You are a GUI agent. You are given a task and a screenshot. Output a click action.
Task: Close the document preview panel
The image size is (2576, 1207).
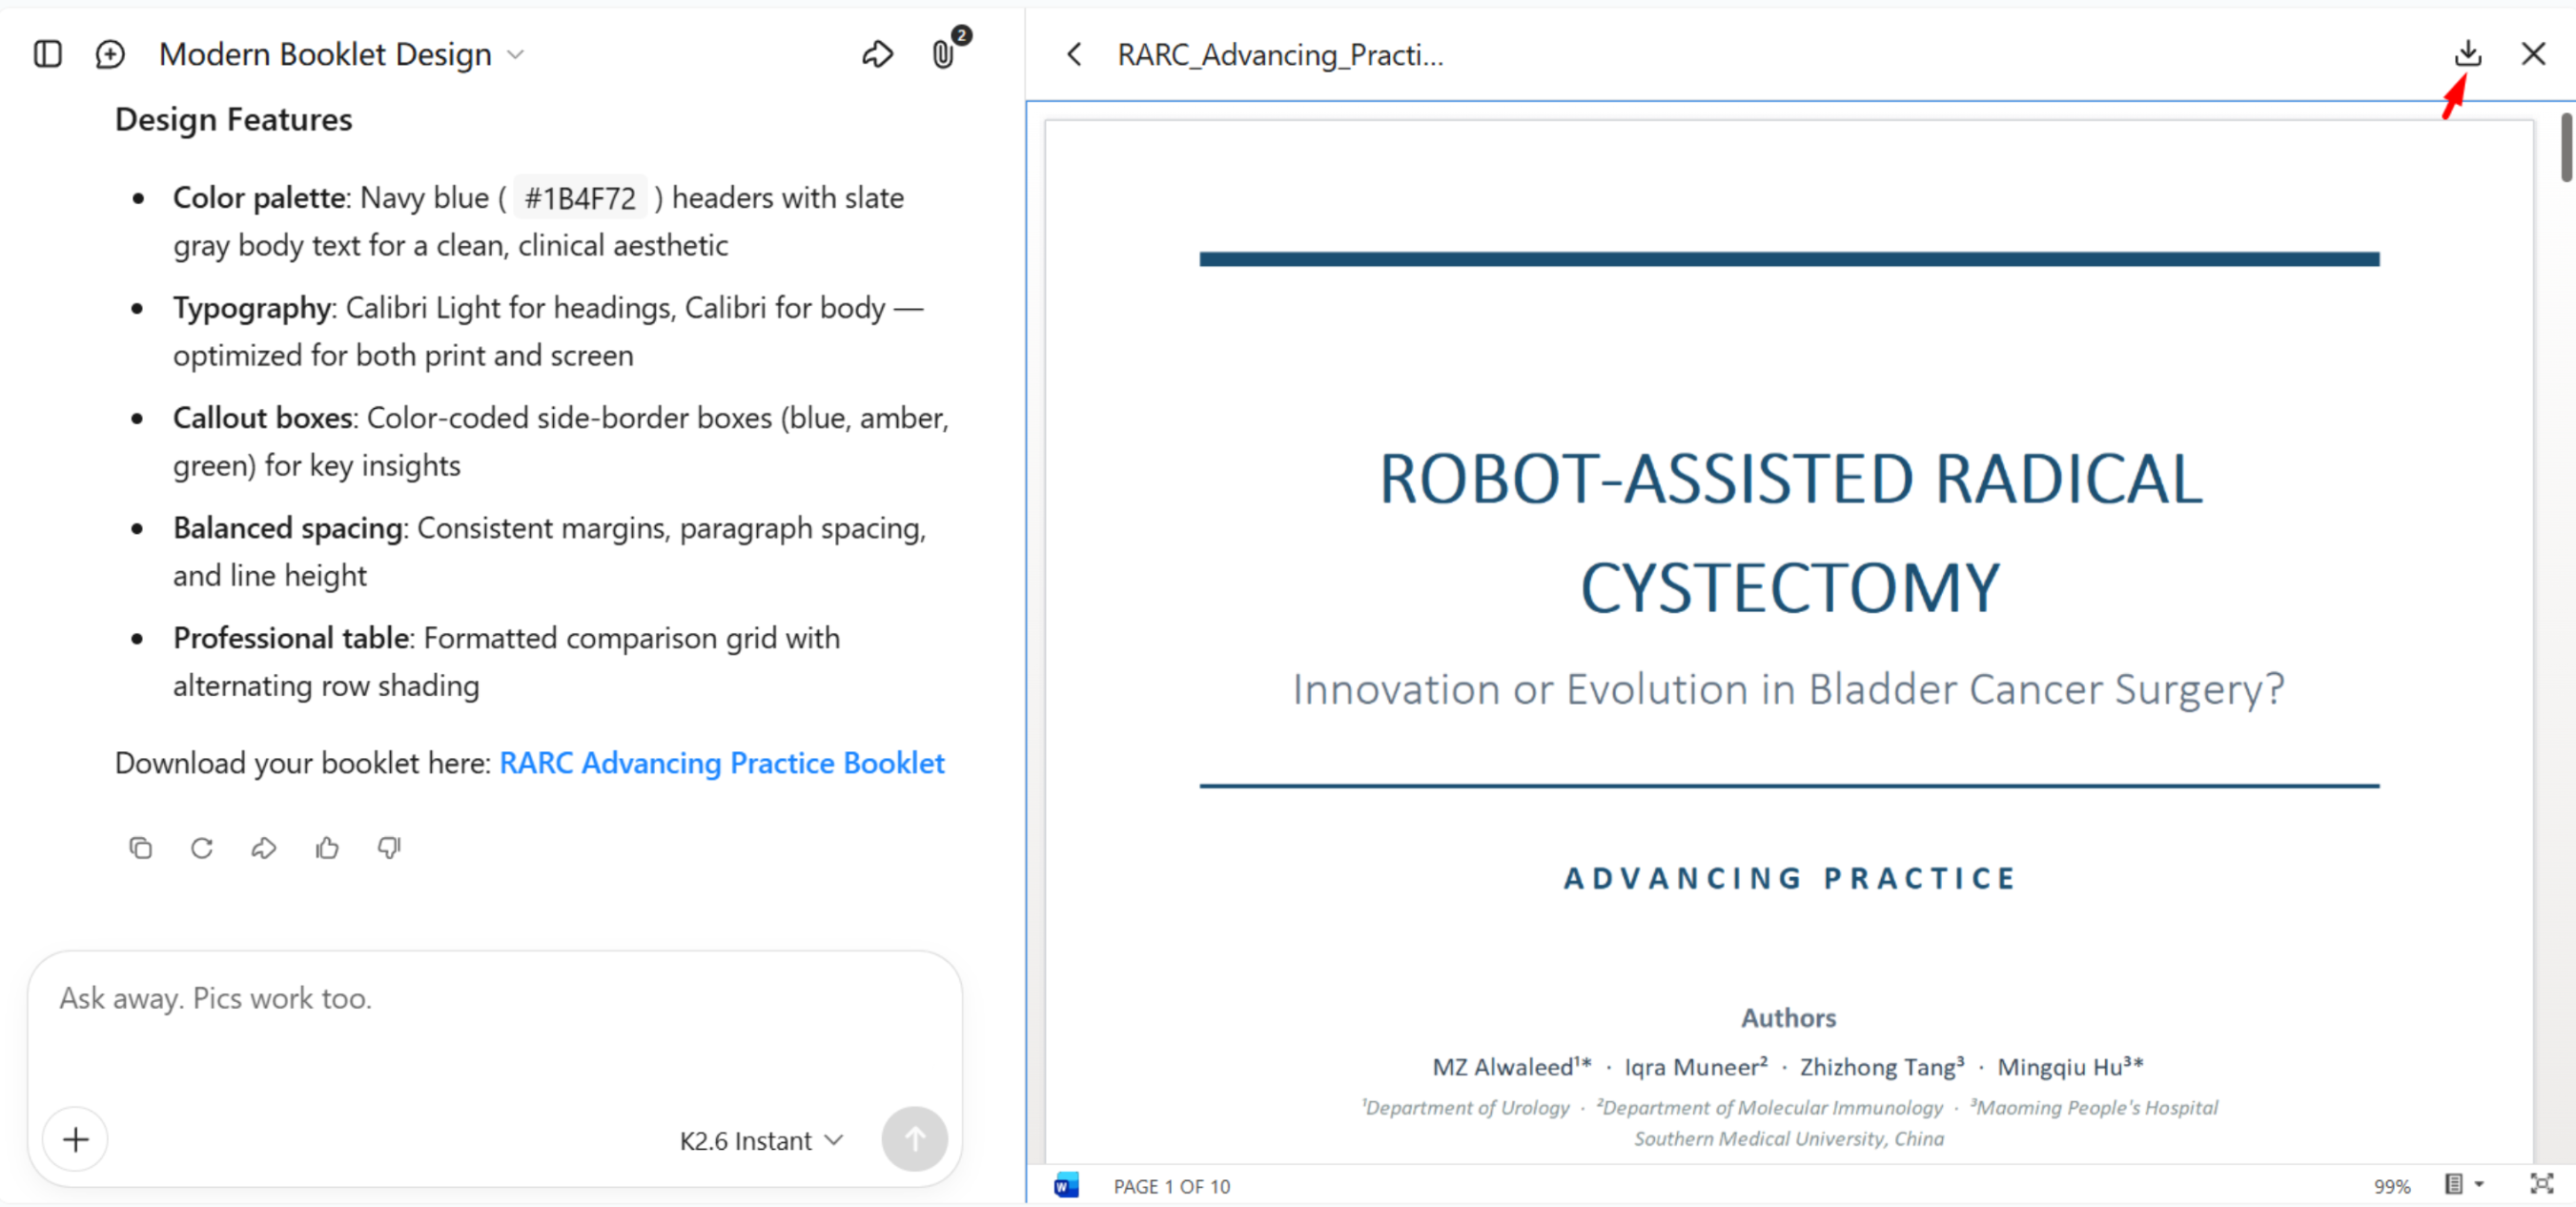(2533, 53)
